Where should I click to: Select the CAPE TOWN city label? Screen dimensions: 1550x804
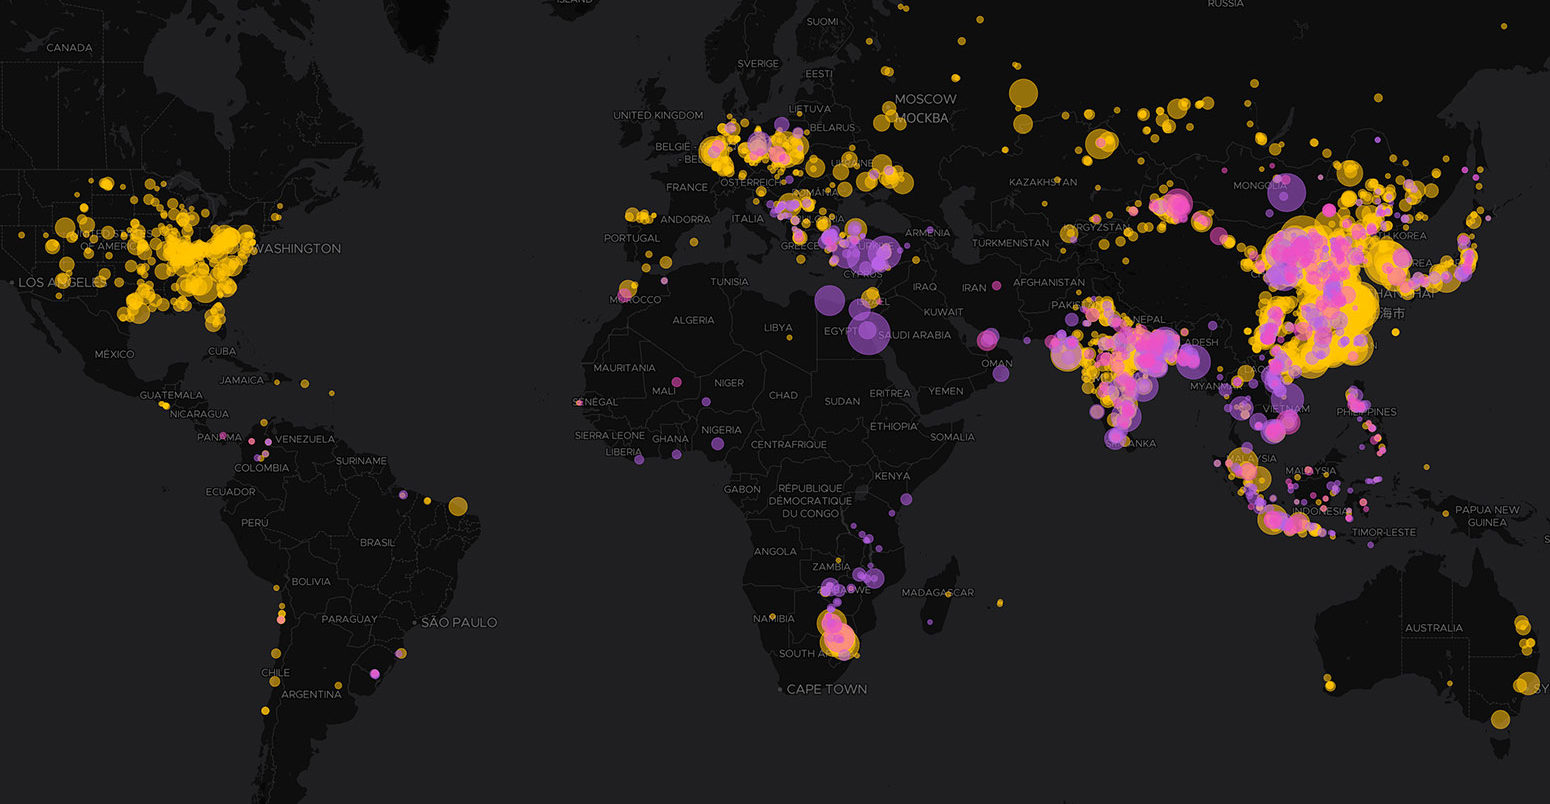827,689
